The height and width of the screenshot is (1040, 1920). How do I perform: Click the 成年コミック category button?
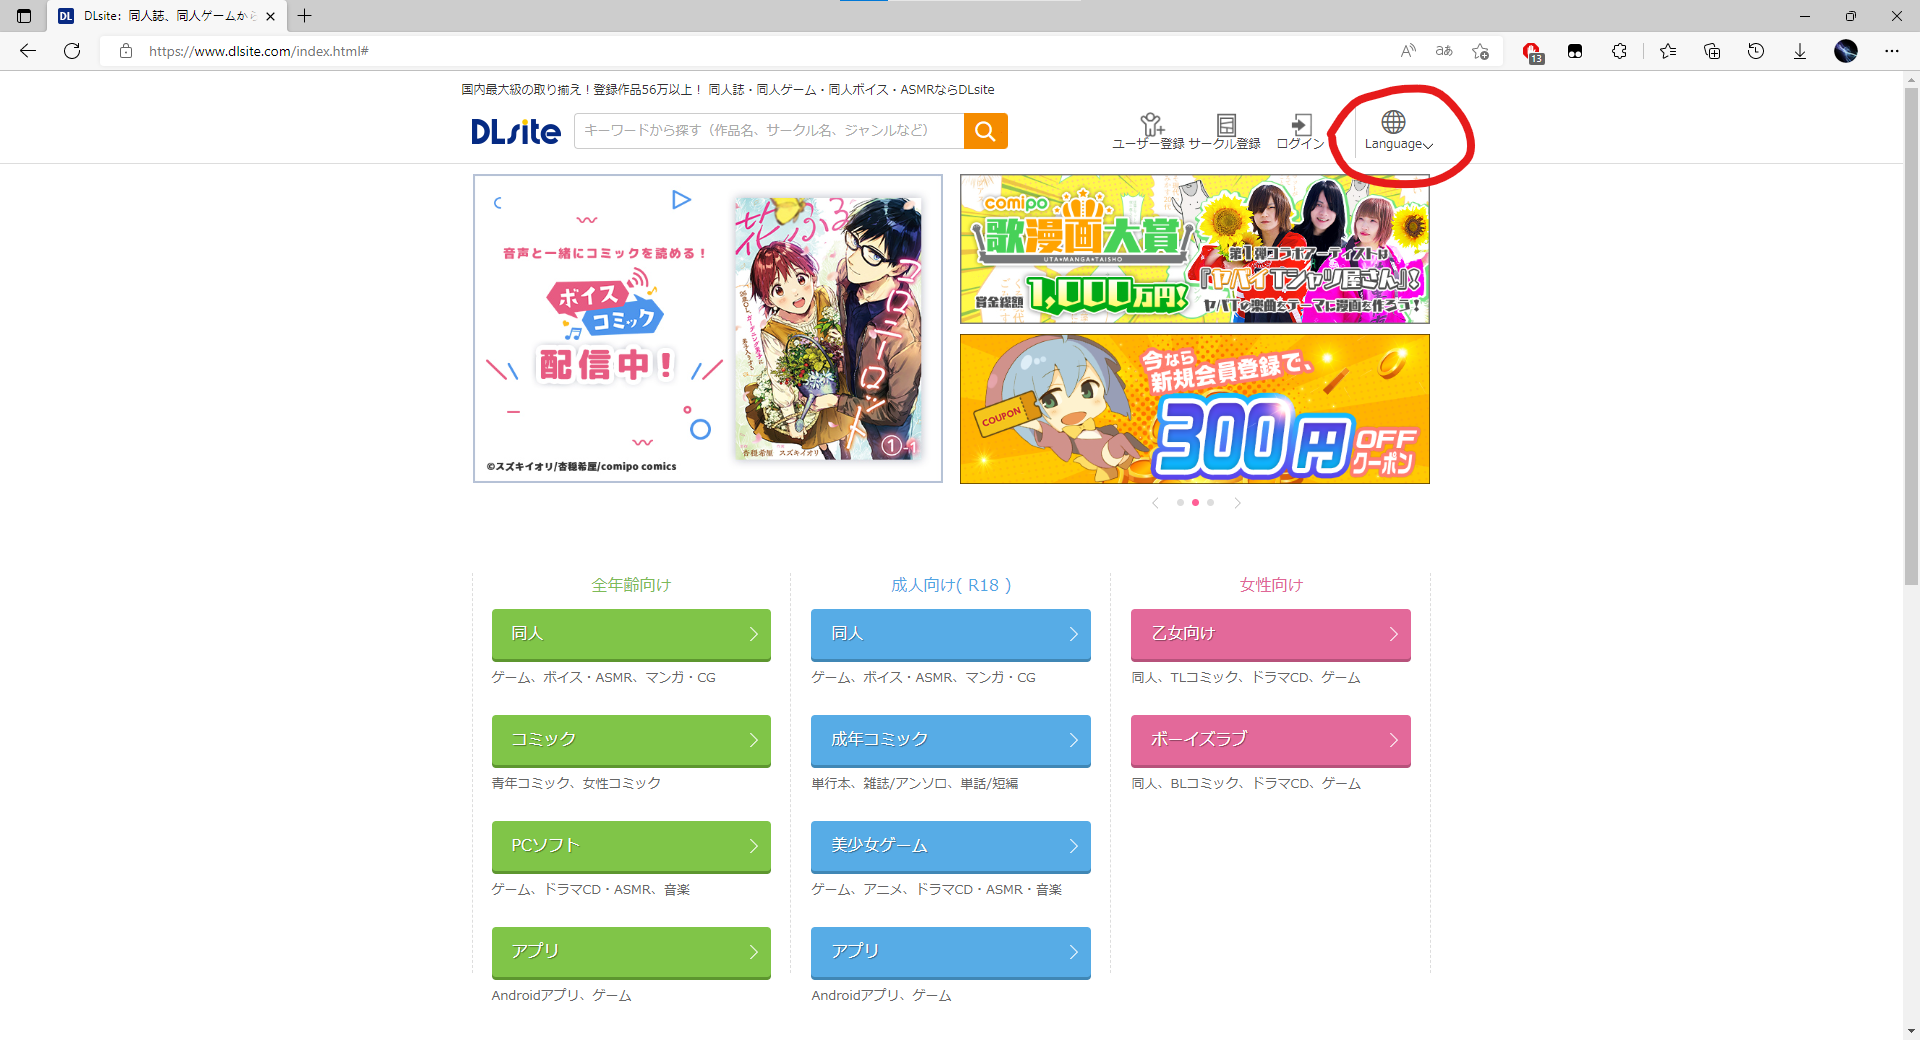[x=950, y=740]
